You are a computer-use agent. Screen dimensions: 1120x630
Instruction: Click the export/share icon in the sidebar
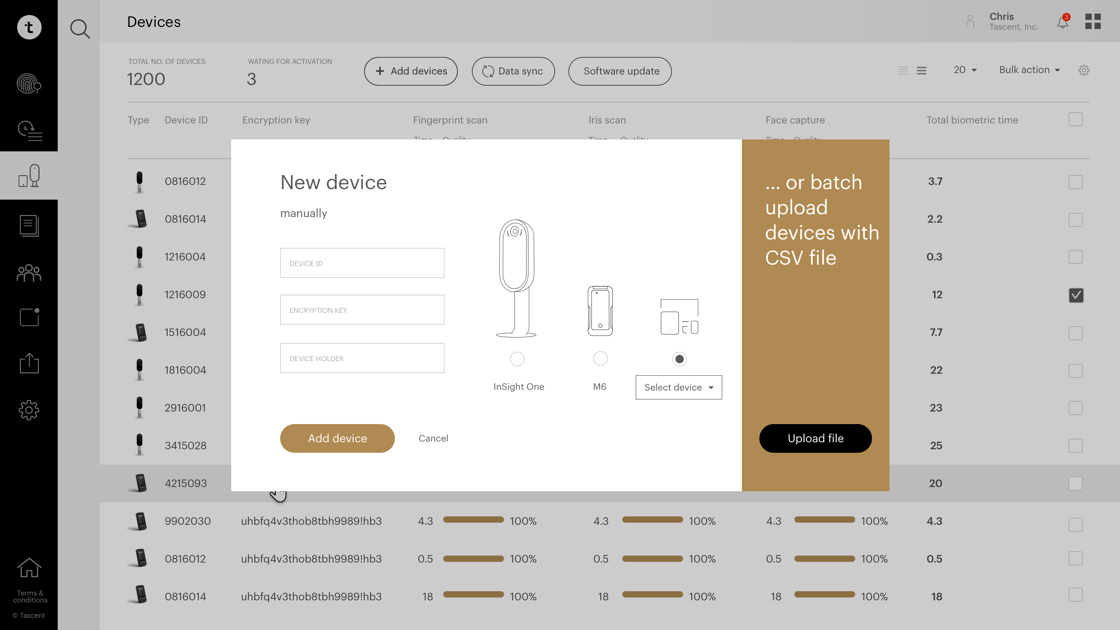point(29,363)
